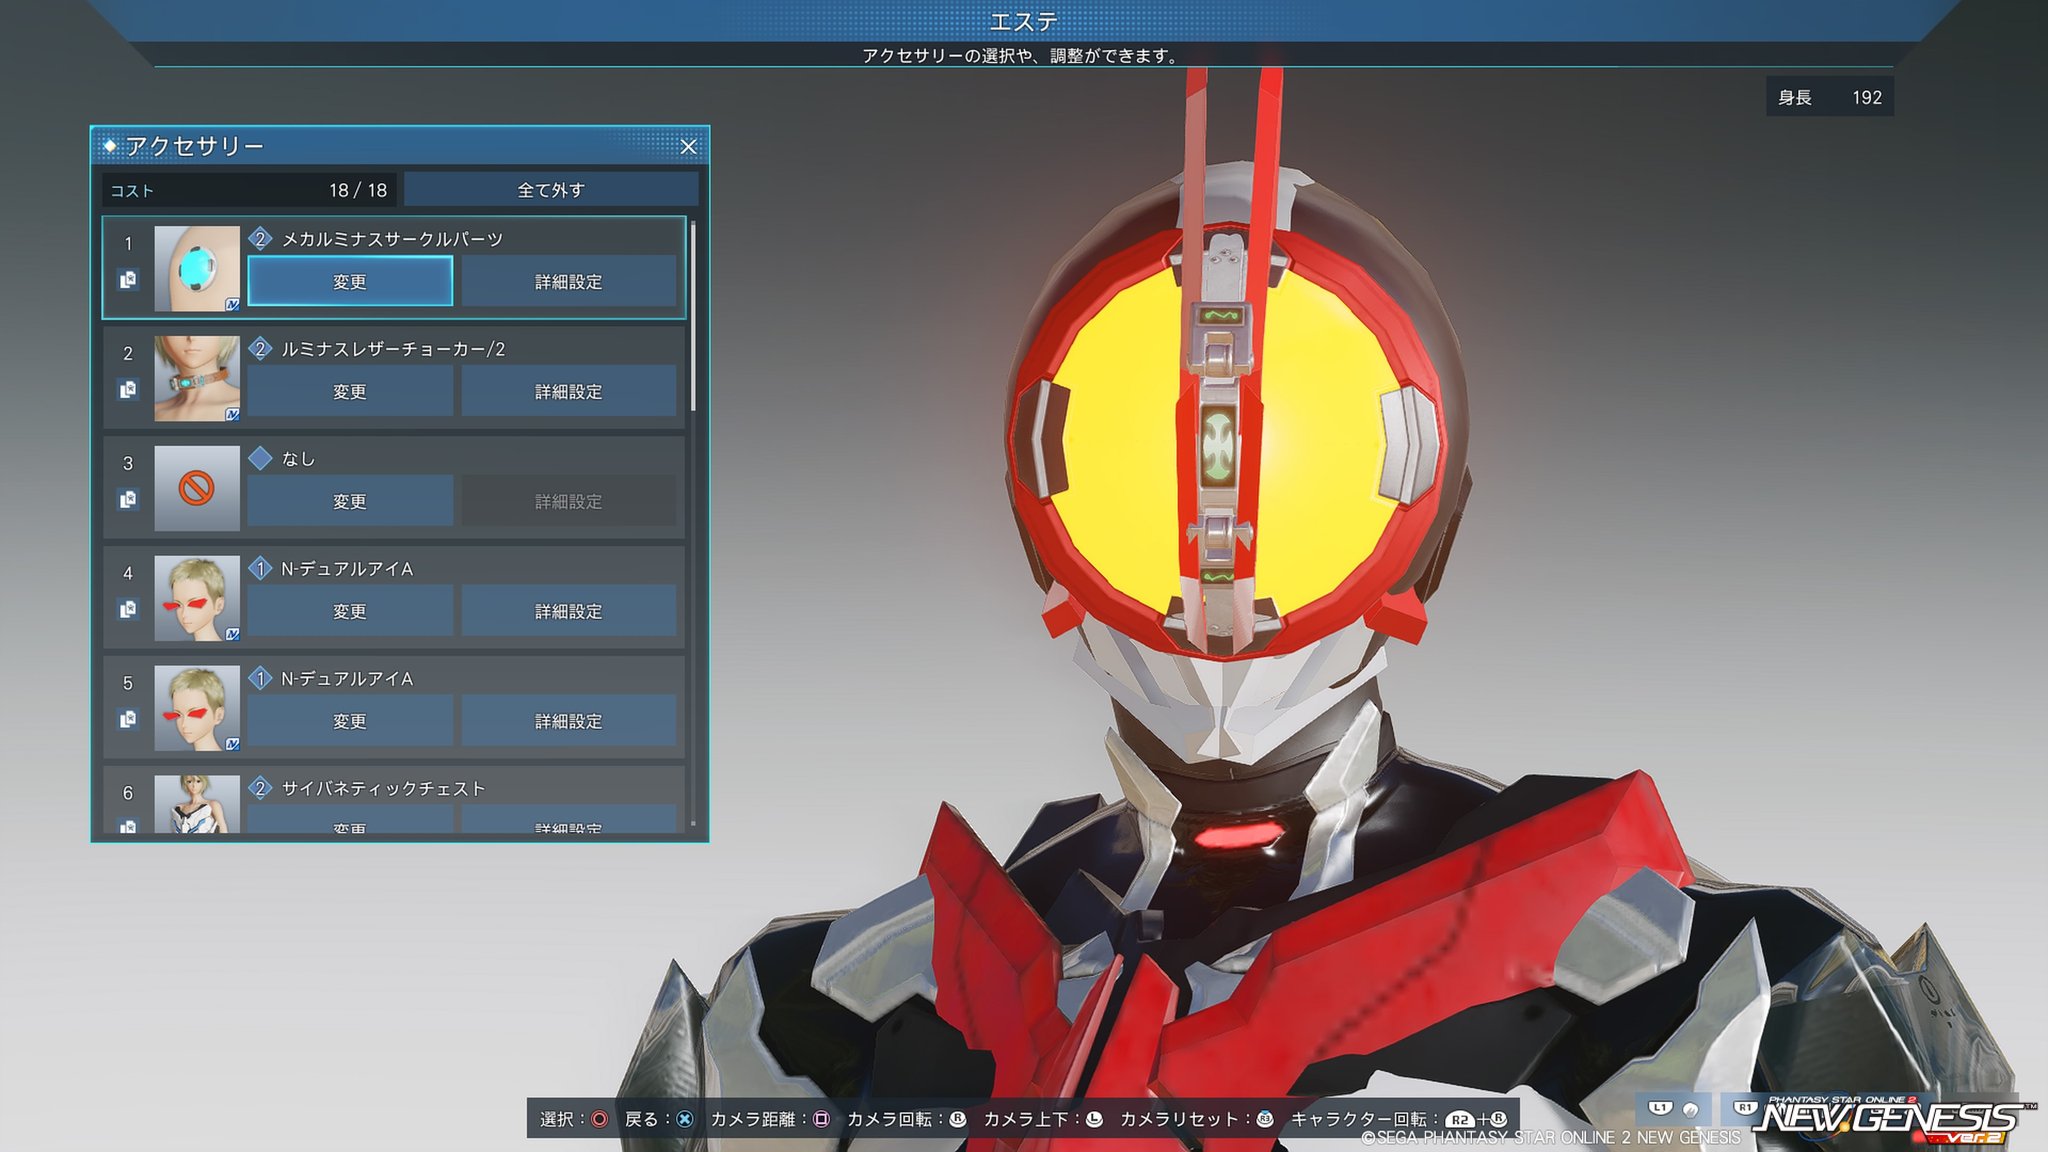Open 詳細設定 for slot 4 N-デュアルアイA
This screenshot has height=1152, width=2048.
[x=568, y=612]
